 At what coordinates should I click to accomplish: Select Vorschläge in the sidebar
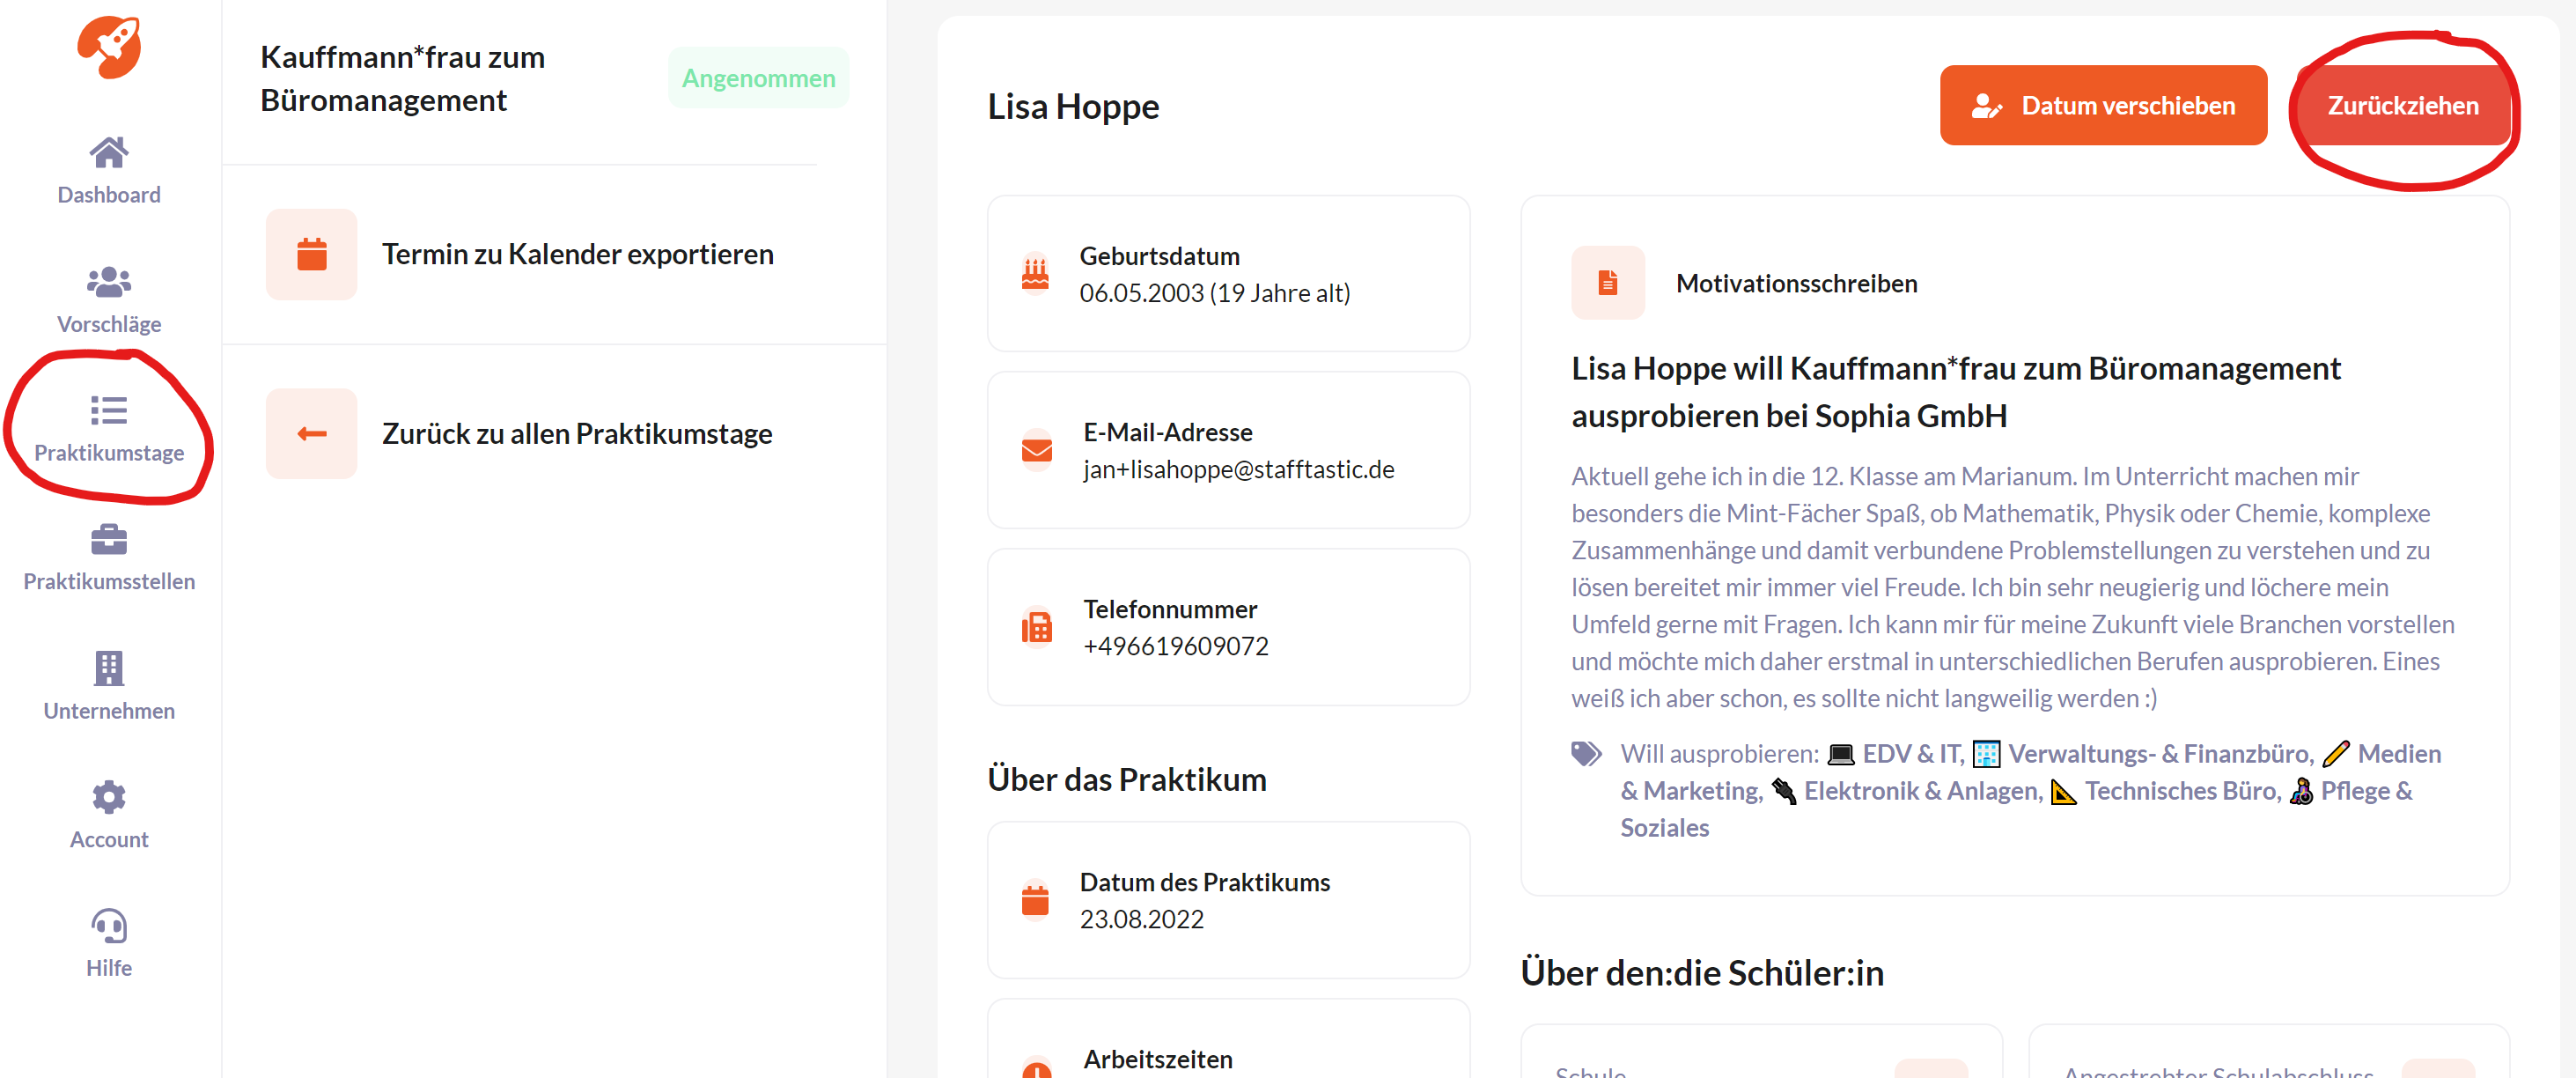109,324
